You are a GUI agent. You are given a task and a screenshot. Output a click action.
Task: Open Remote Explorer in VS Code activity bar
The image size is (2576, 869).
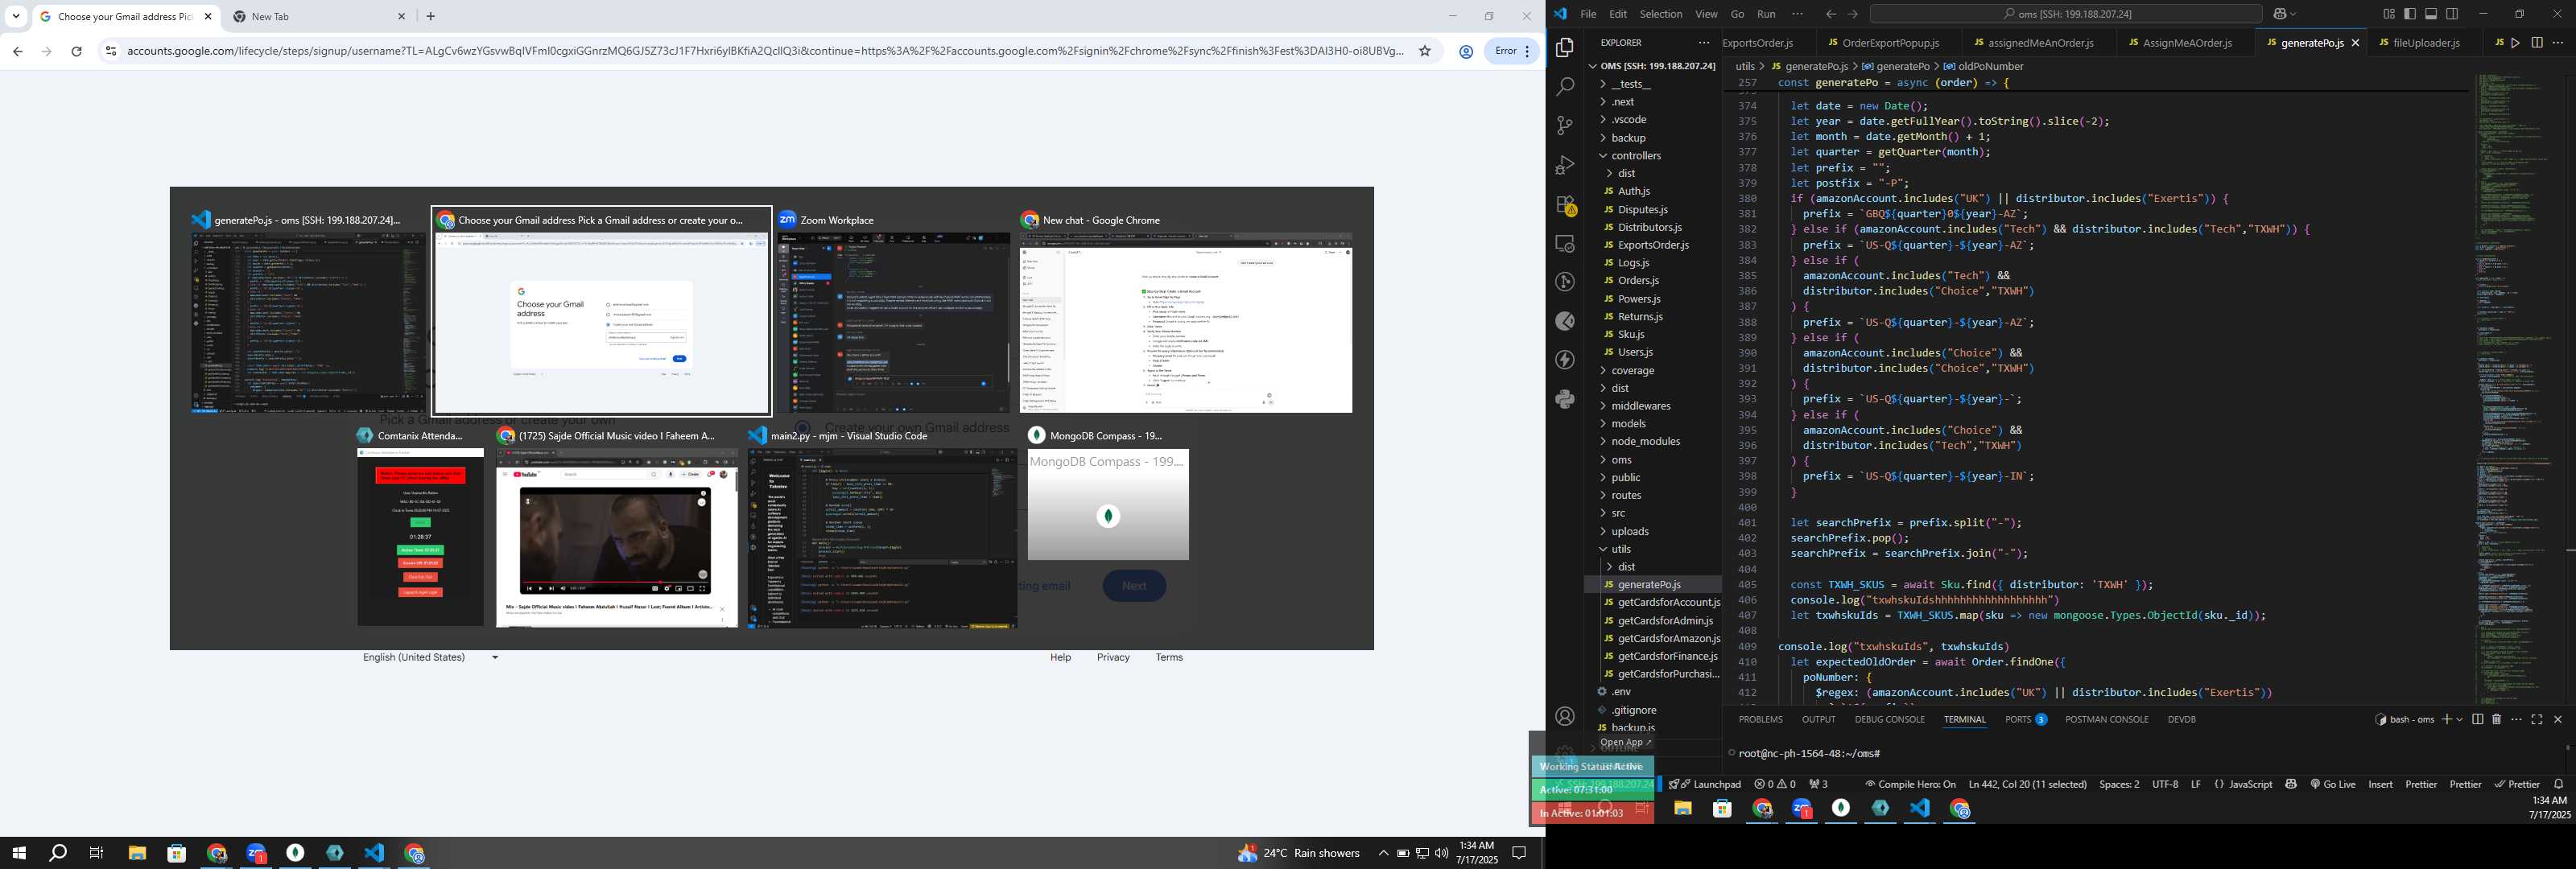point(1565,244)
